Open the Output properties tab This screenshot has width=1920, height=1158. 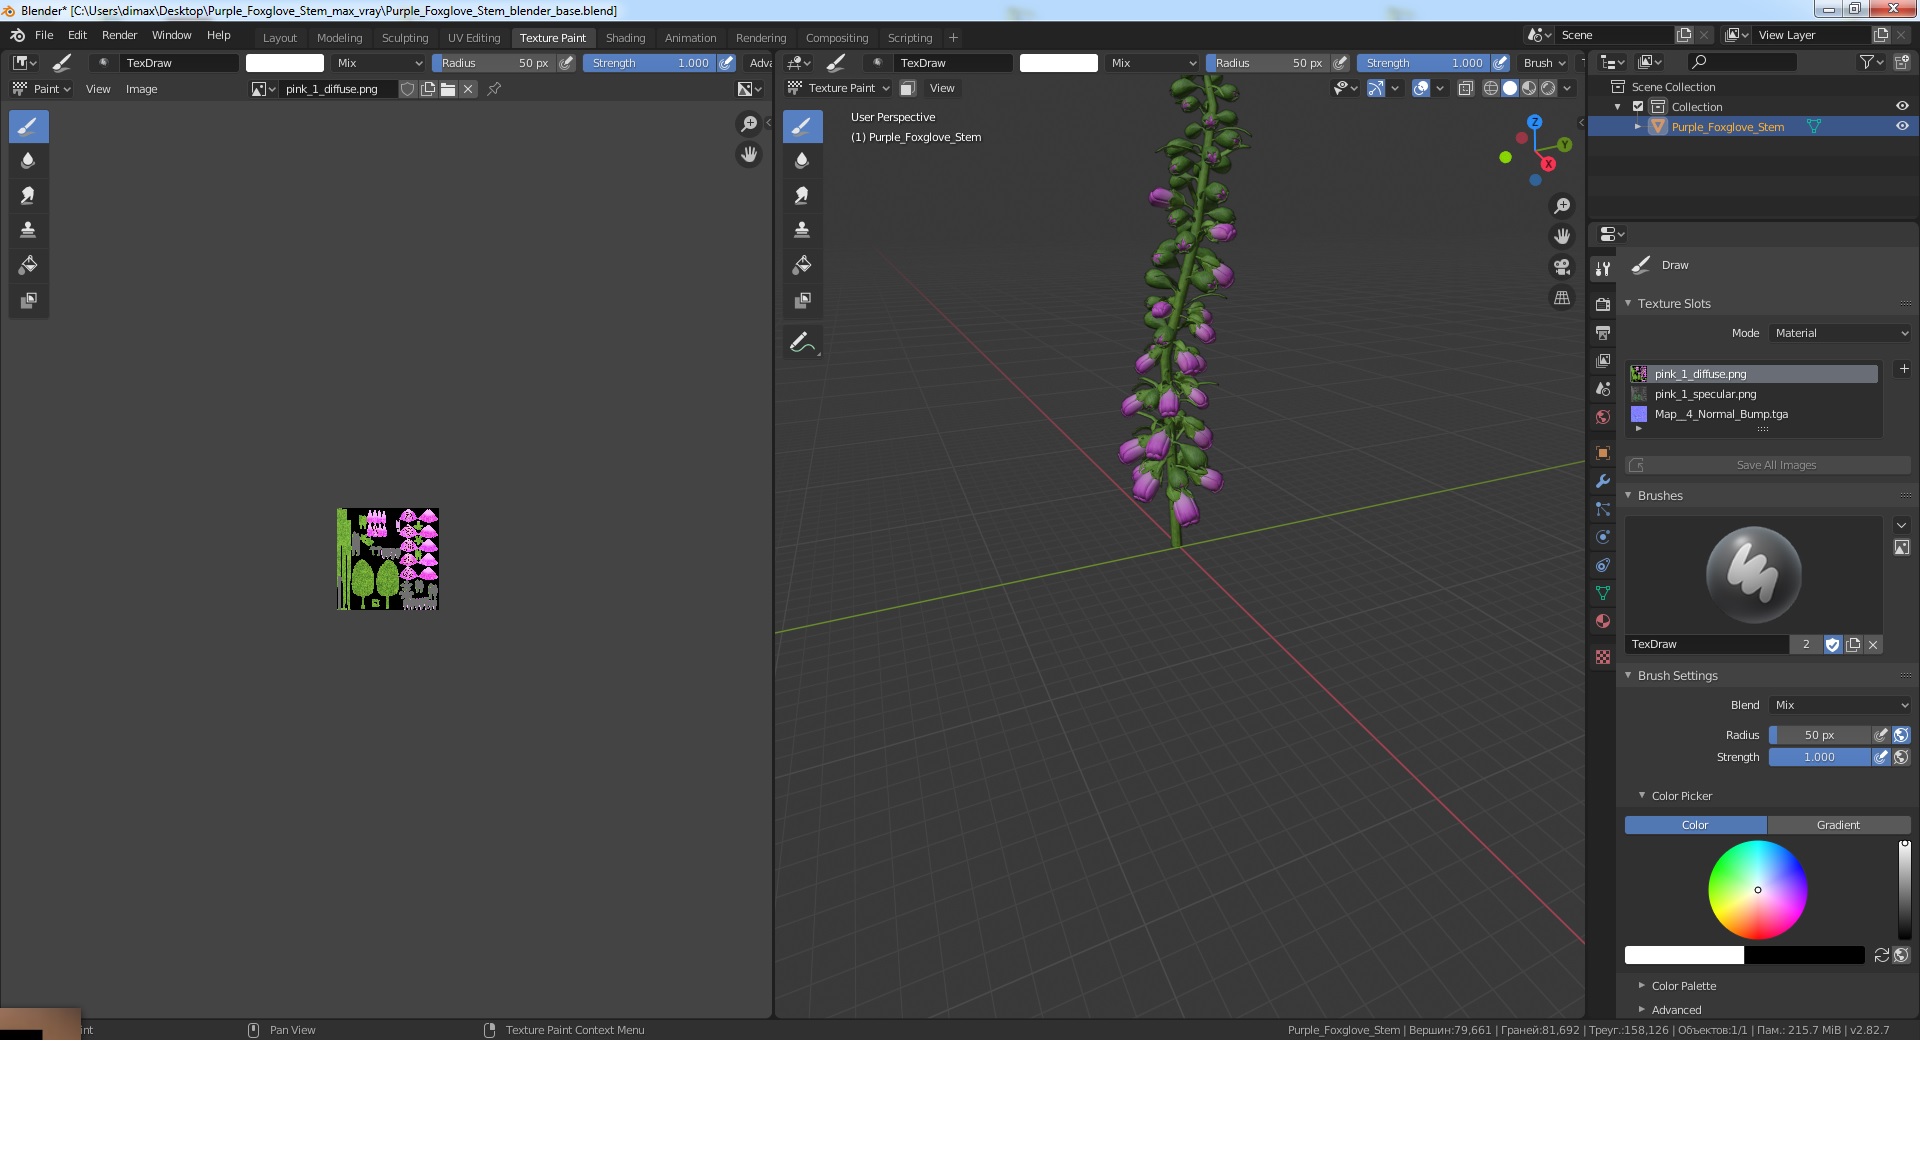pyautogui.click(x=1603, y=332)
